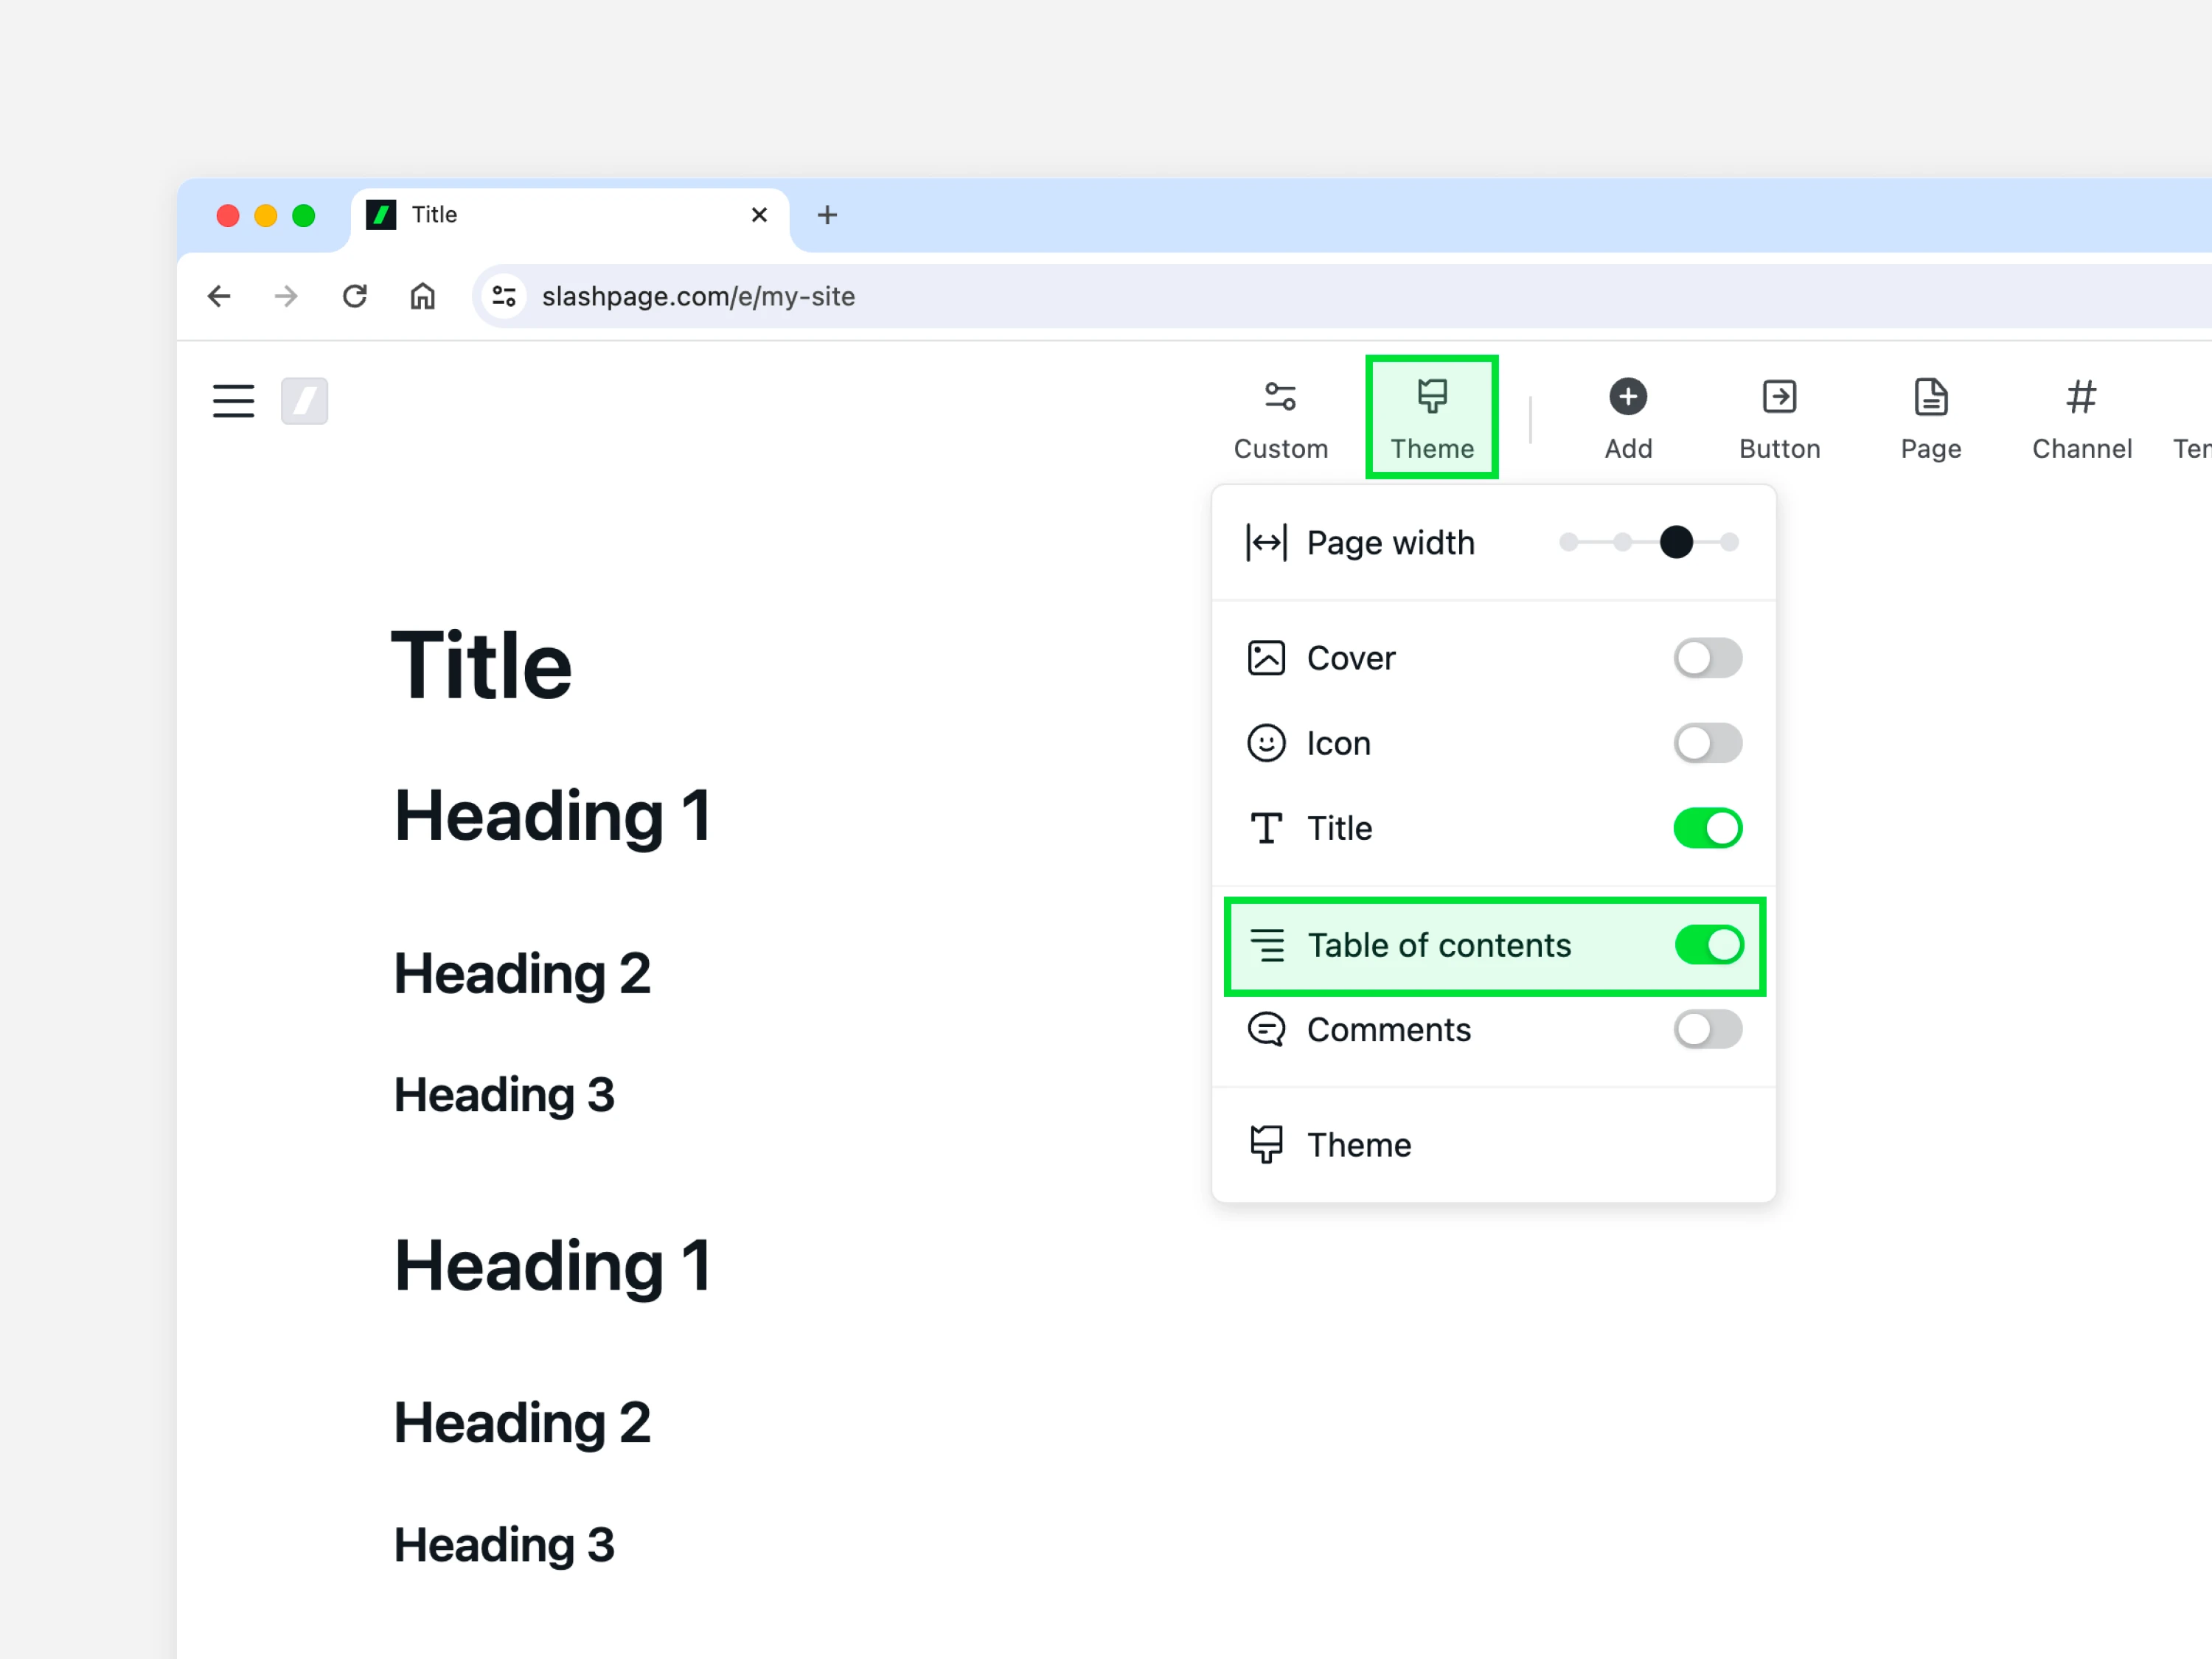The image size is (2212, 1659).
Task: Go forward in browser history
Action: pyautogui.click(x=286, y=296)
